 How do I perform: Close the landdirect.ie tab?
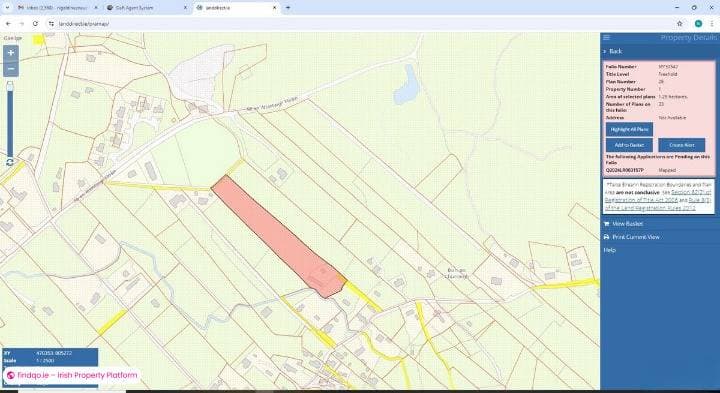[275, 8]
